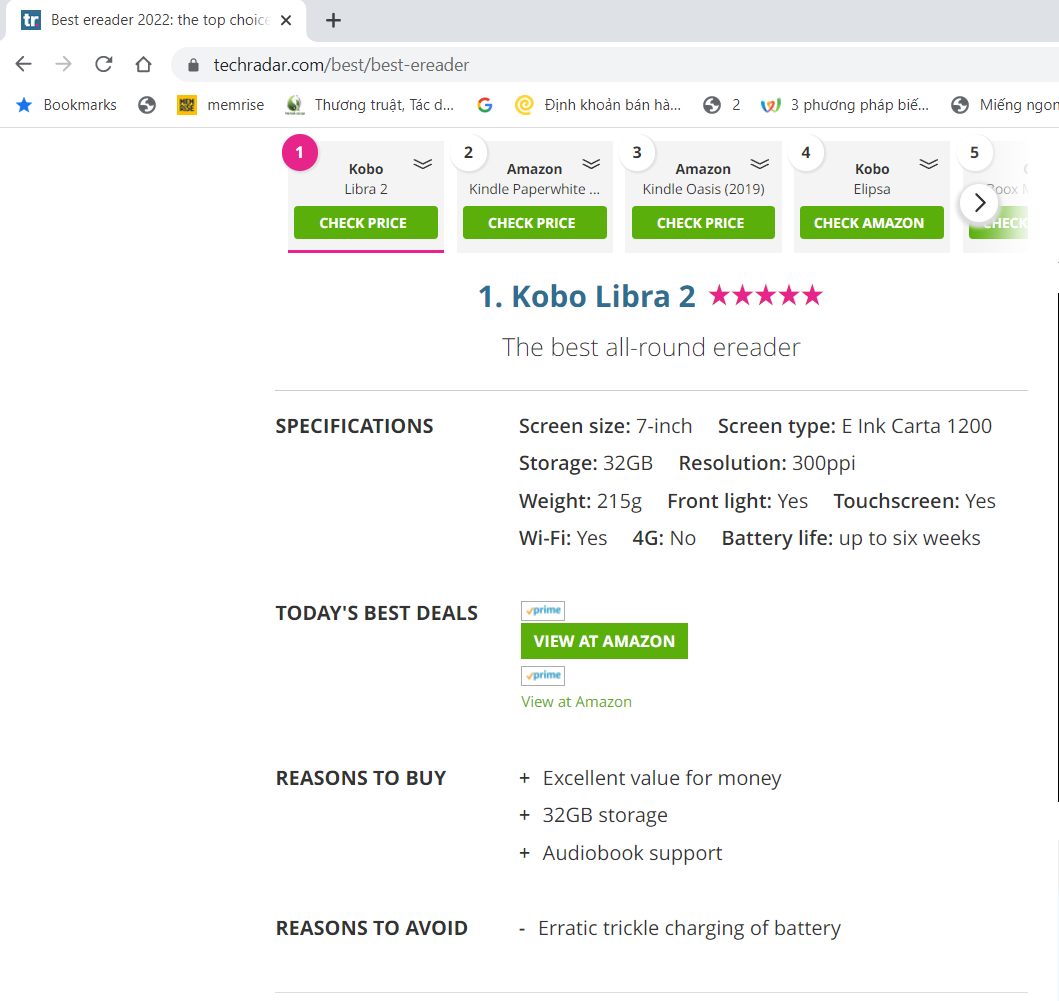Click Check Price for Kobo Libra 2
The height and width of the screenshot is (1001, 1059).
(x=365, y=223)
